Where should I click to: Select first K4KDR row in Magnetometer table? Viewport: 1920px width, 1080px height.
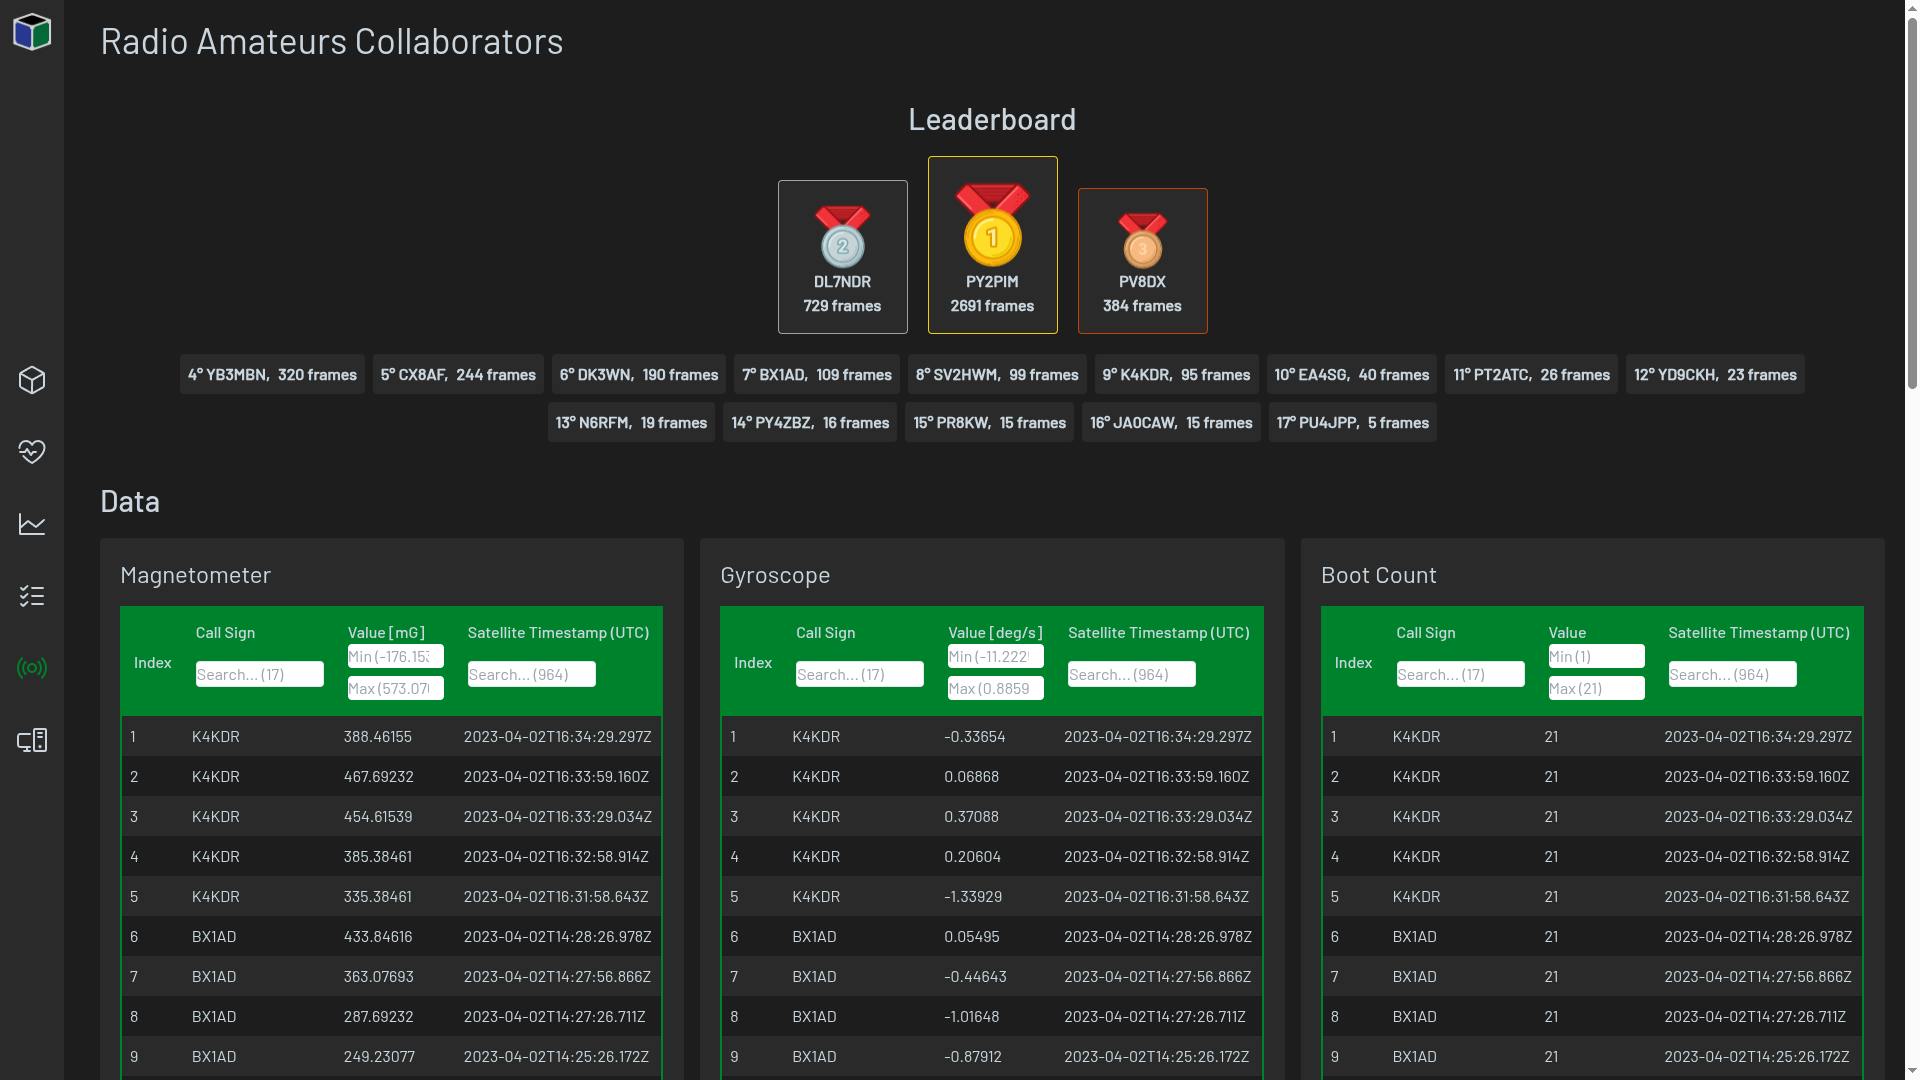pos(391,736)
